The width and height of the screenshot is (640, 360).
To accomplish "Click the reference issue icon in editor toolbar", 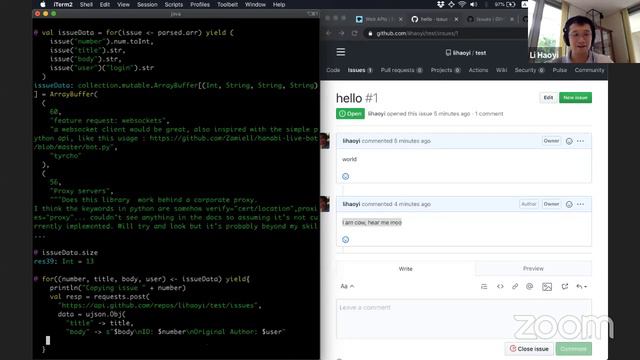I will point(565,287).
